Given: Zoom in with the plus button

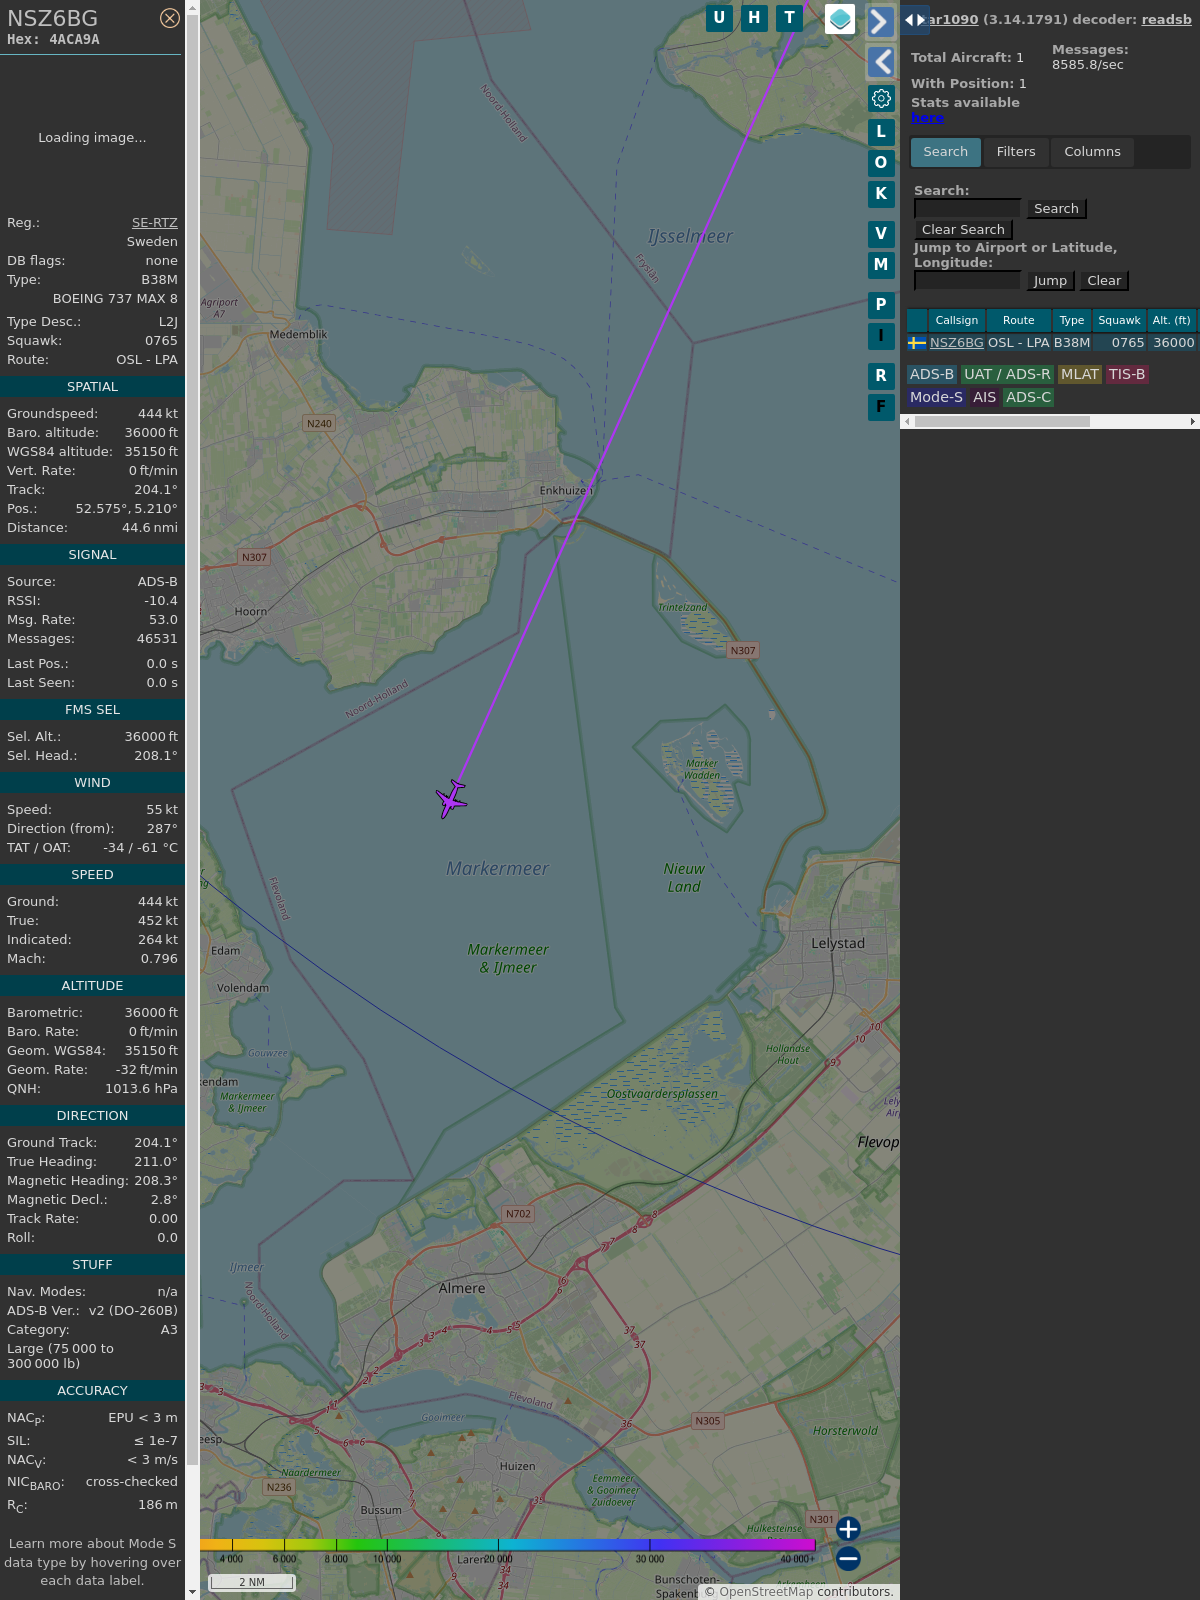Looking at the screenshot, I should click(848, 1529).
